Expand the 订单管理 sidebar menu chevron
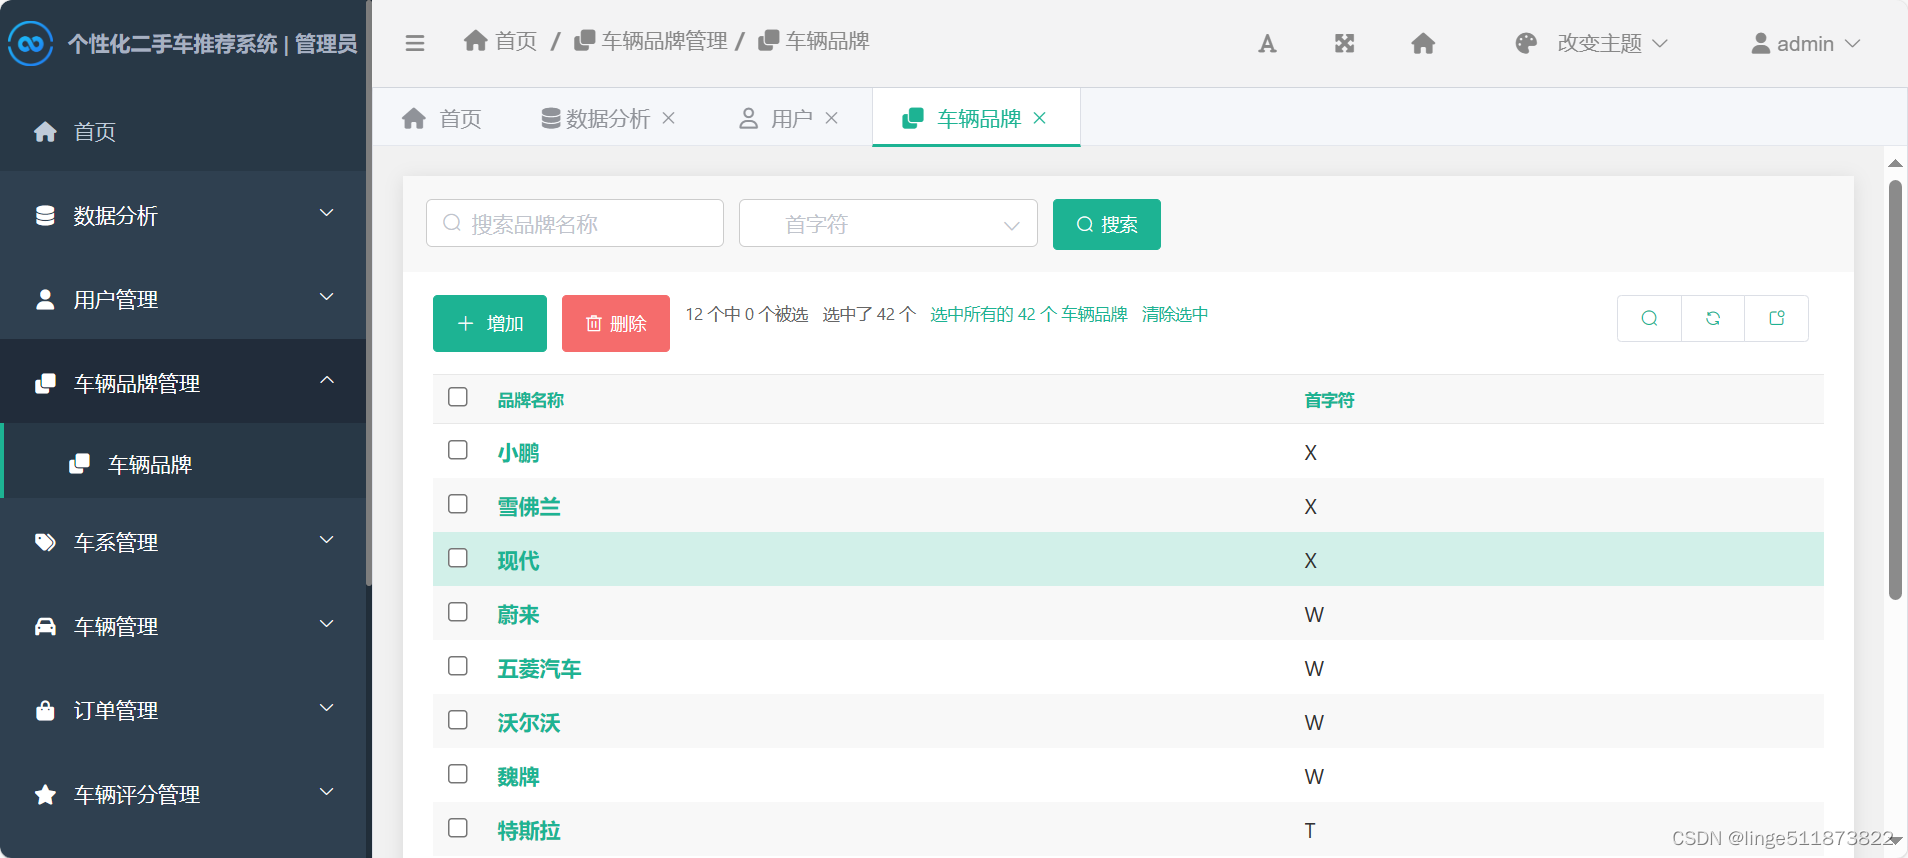The width and height of the screenshot is (1908, 858). point(326,708)
